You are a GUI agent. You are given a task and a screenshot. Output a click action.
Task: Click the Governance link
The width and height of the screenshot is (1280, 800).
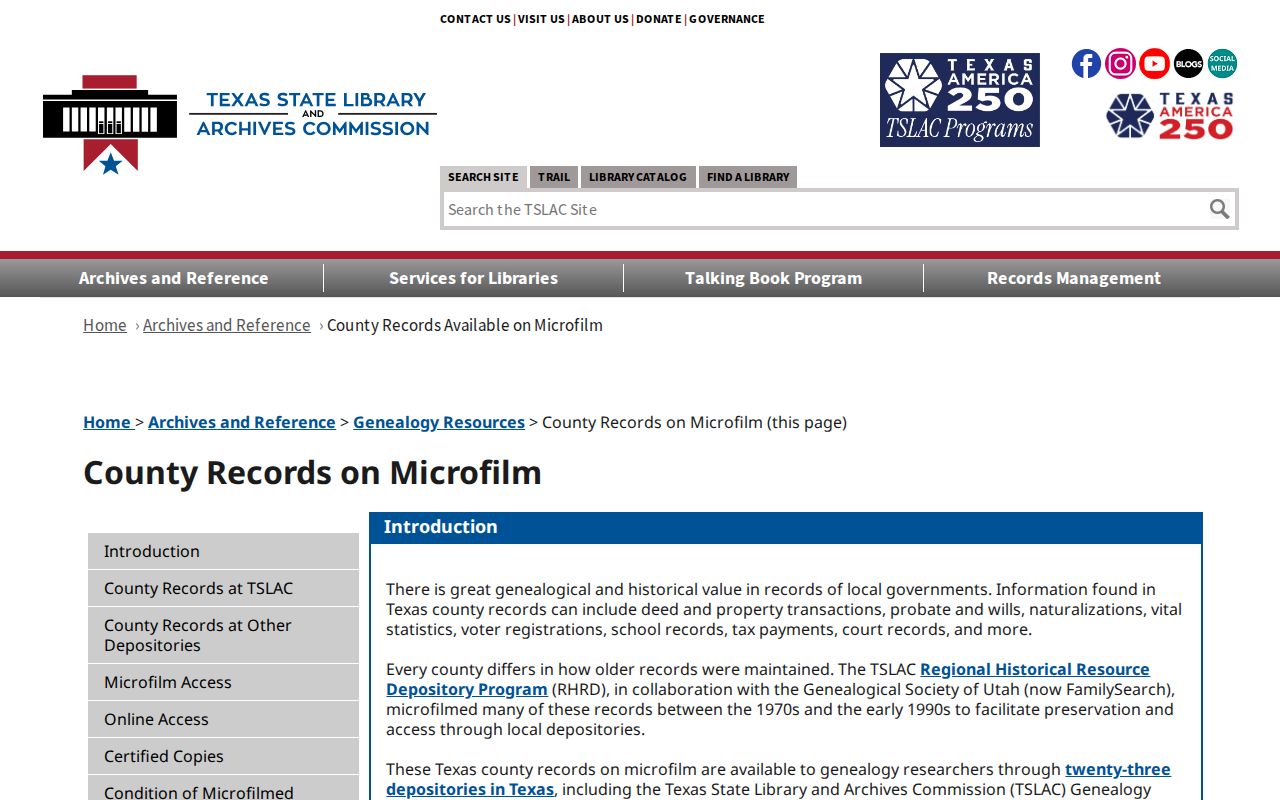(x=727, y=19)
